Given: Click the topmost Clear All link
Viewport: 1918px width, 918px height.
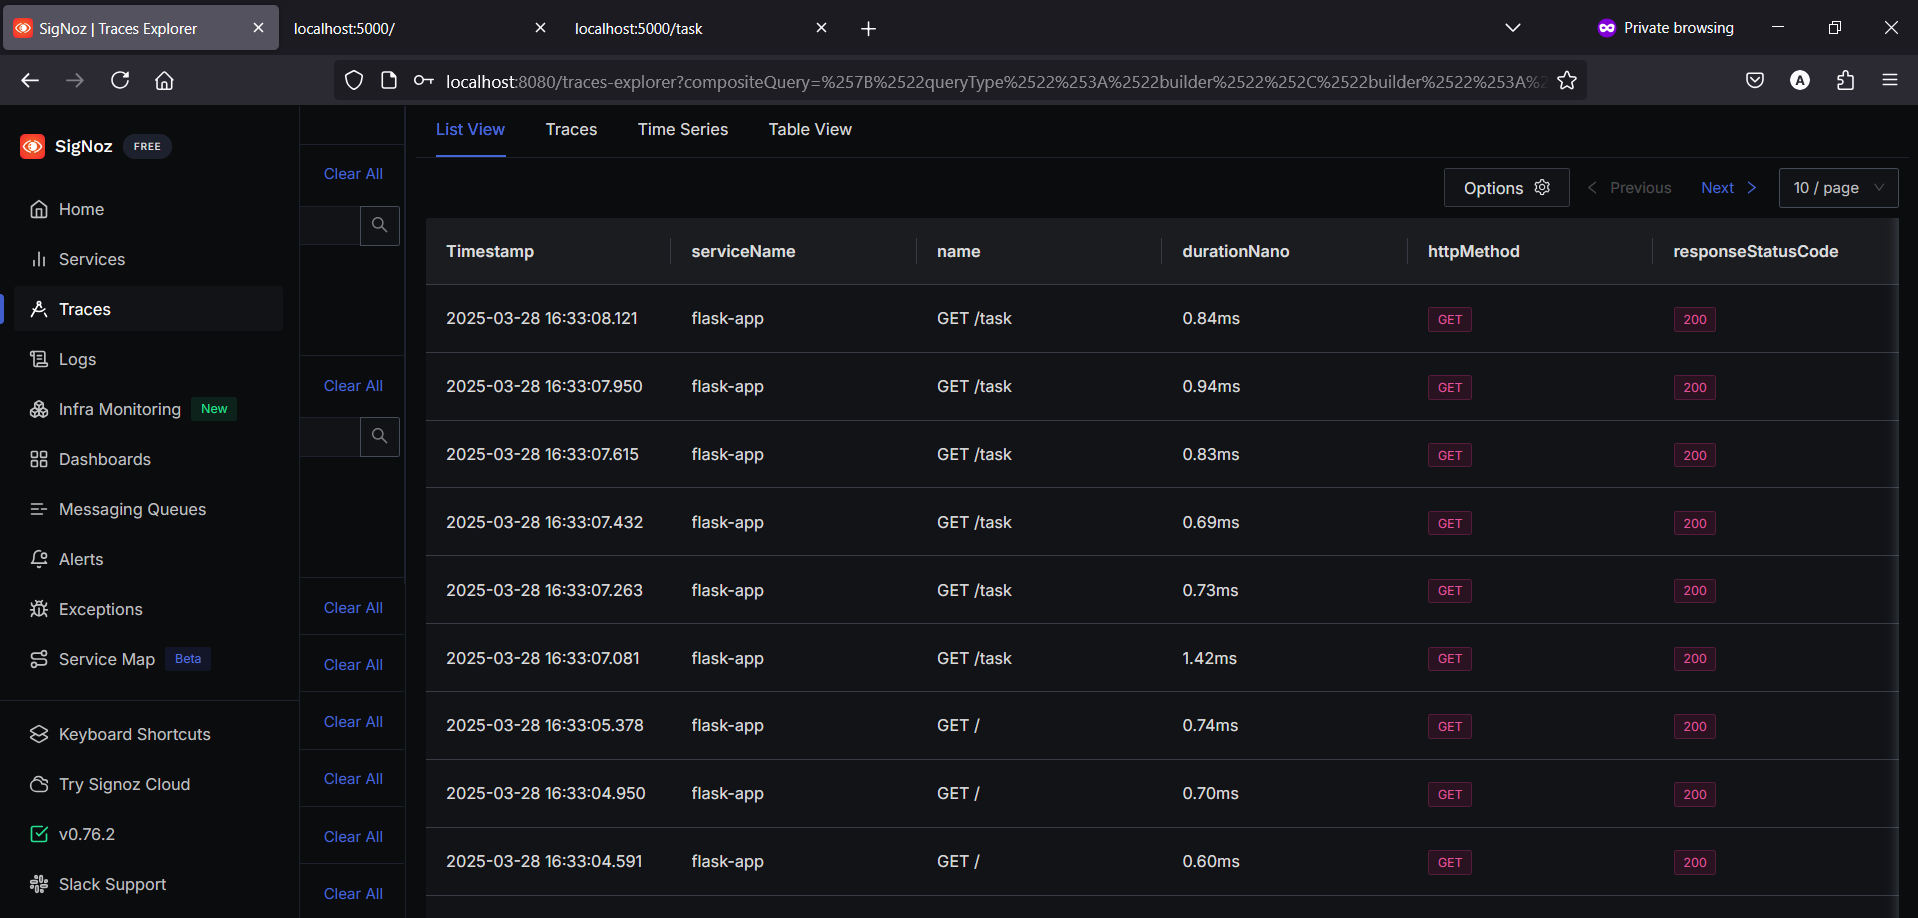Looking at the screenshot, I should coord(353,174).
